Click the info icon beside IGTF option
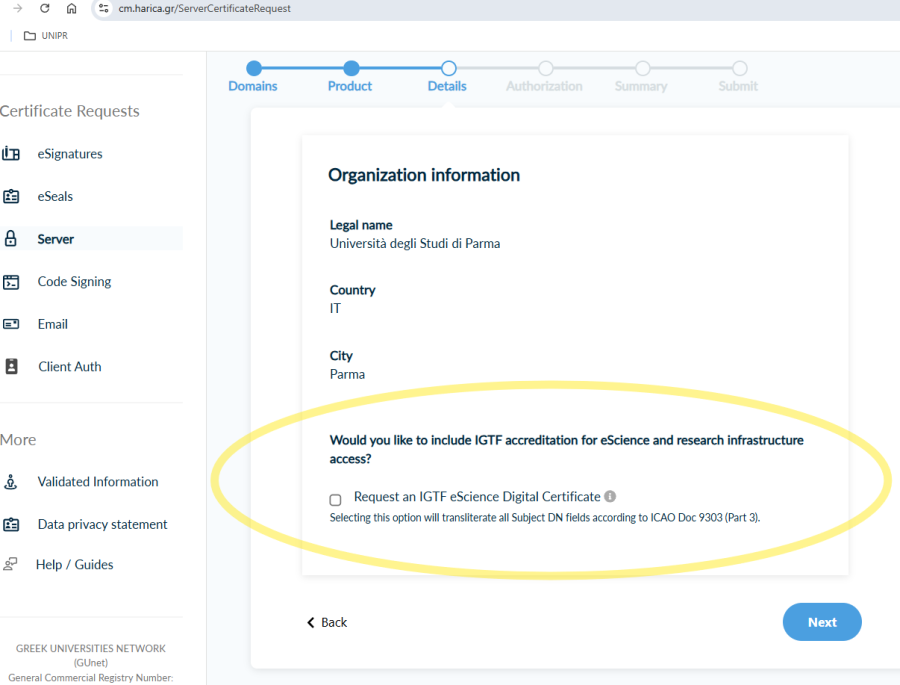Viewport: 900px width, 685px height. (x=610, y=496)
